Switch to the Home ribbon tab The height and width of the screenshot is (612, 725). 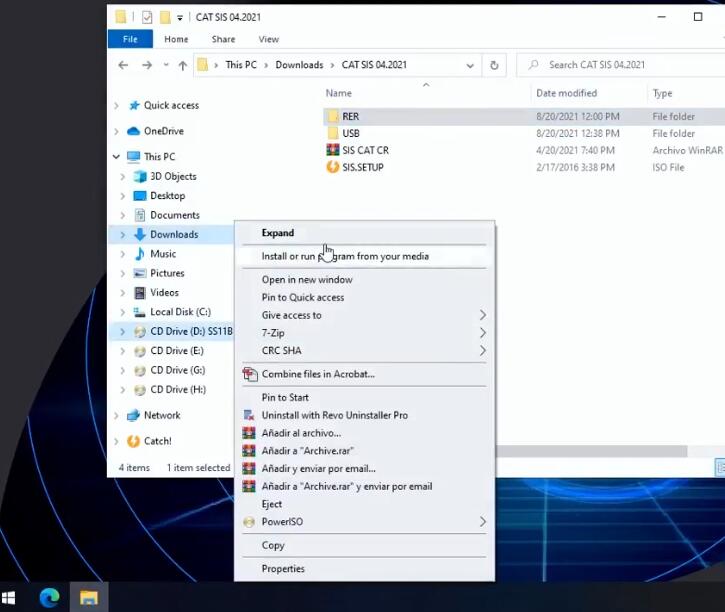click(176, 39)
